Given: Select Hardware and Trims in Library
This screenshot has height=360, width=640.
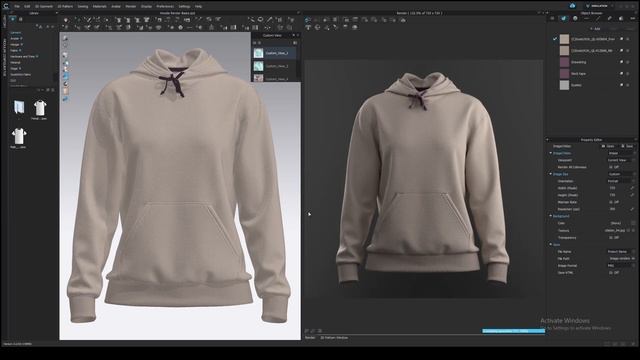Looking at the screenshot, I should click(22, 56).
